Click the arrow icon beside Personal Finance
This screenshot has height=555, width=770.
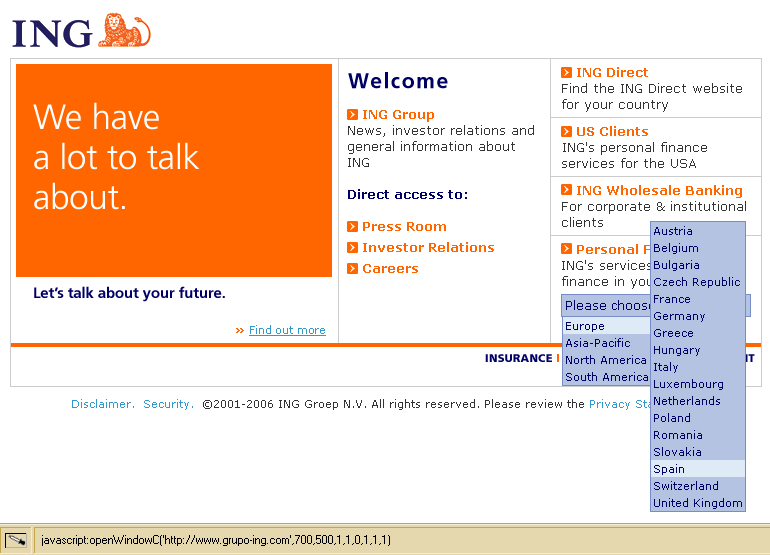click(x=566, y=249)
